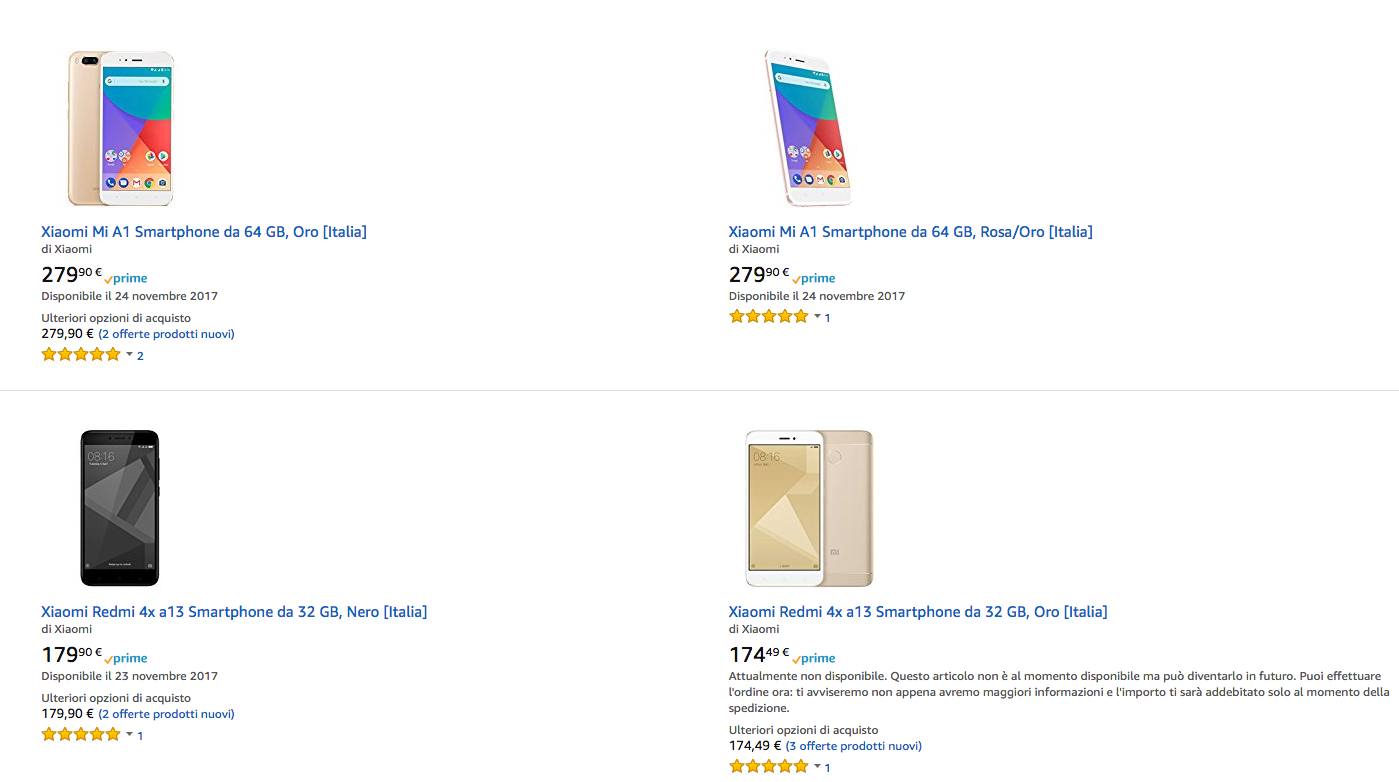
Task: Open the rose gold Mi A1 product image
Action: [808, 128]
